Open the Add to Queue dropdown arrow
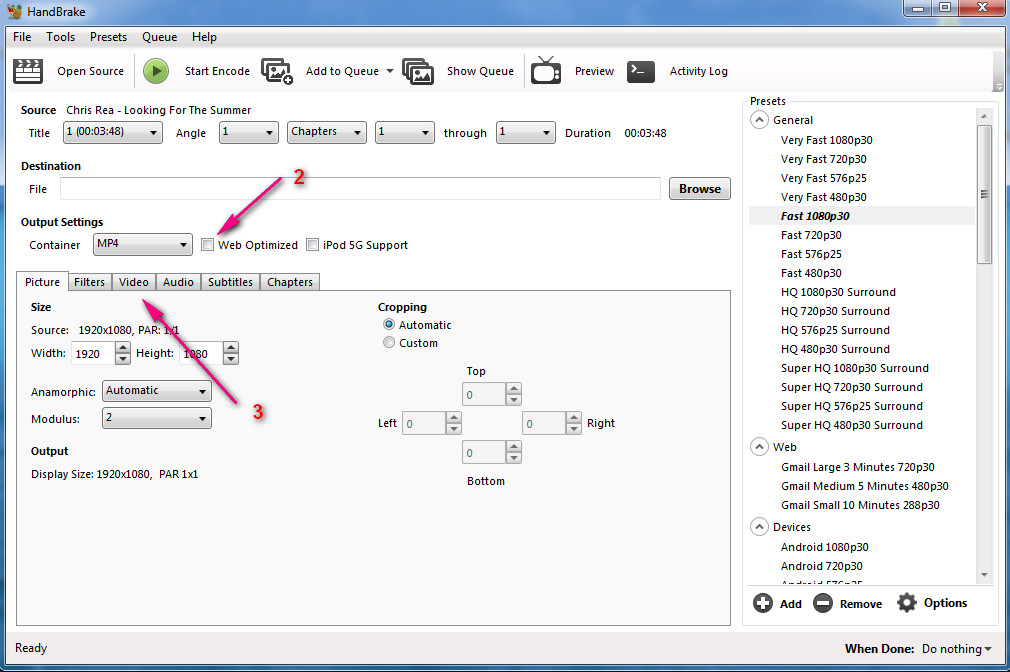 click(x=390, y=71)
